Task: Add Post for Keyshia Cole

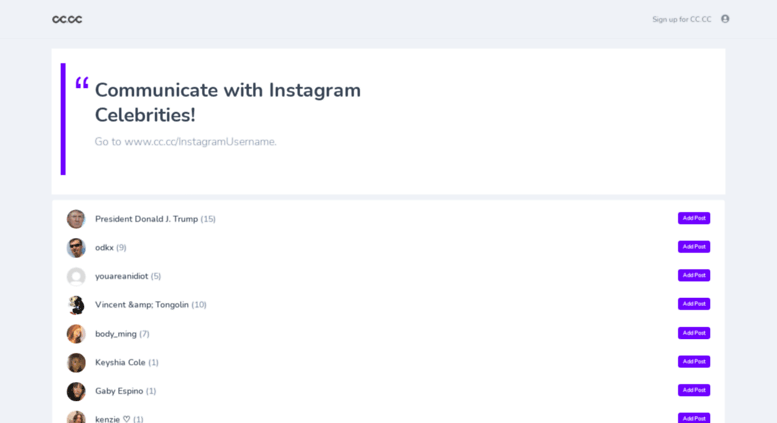Action: pos(694,362)
